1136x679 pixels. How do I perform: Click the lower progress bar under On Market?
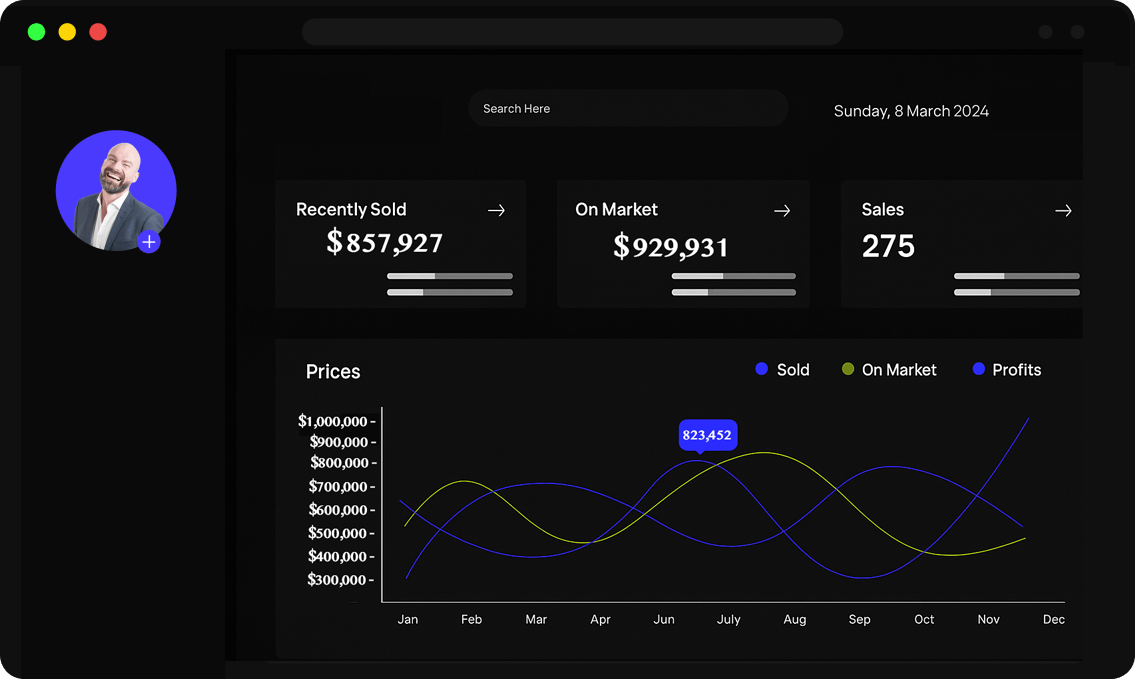point(734,293)
